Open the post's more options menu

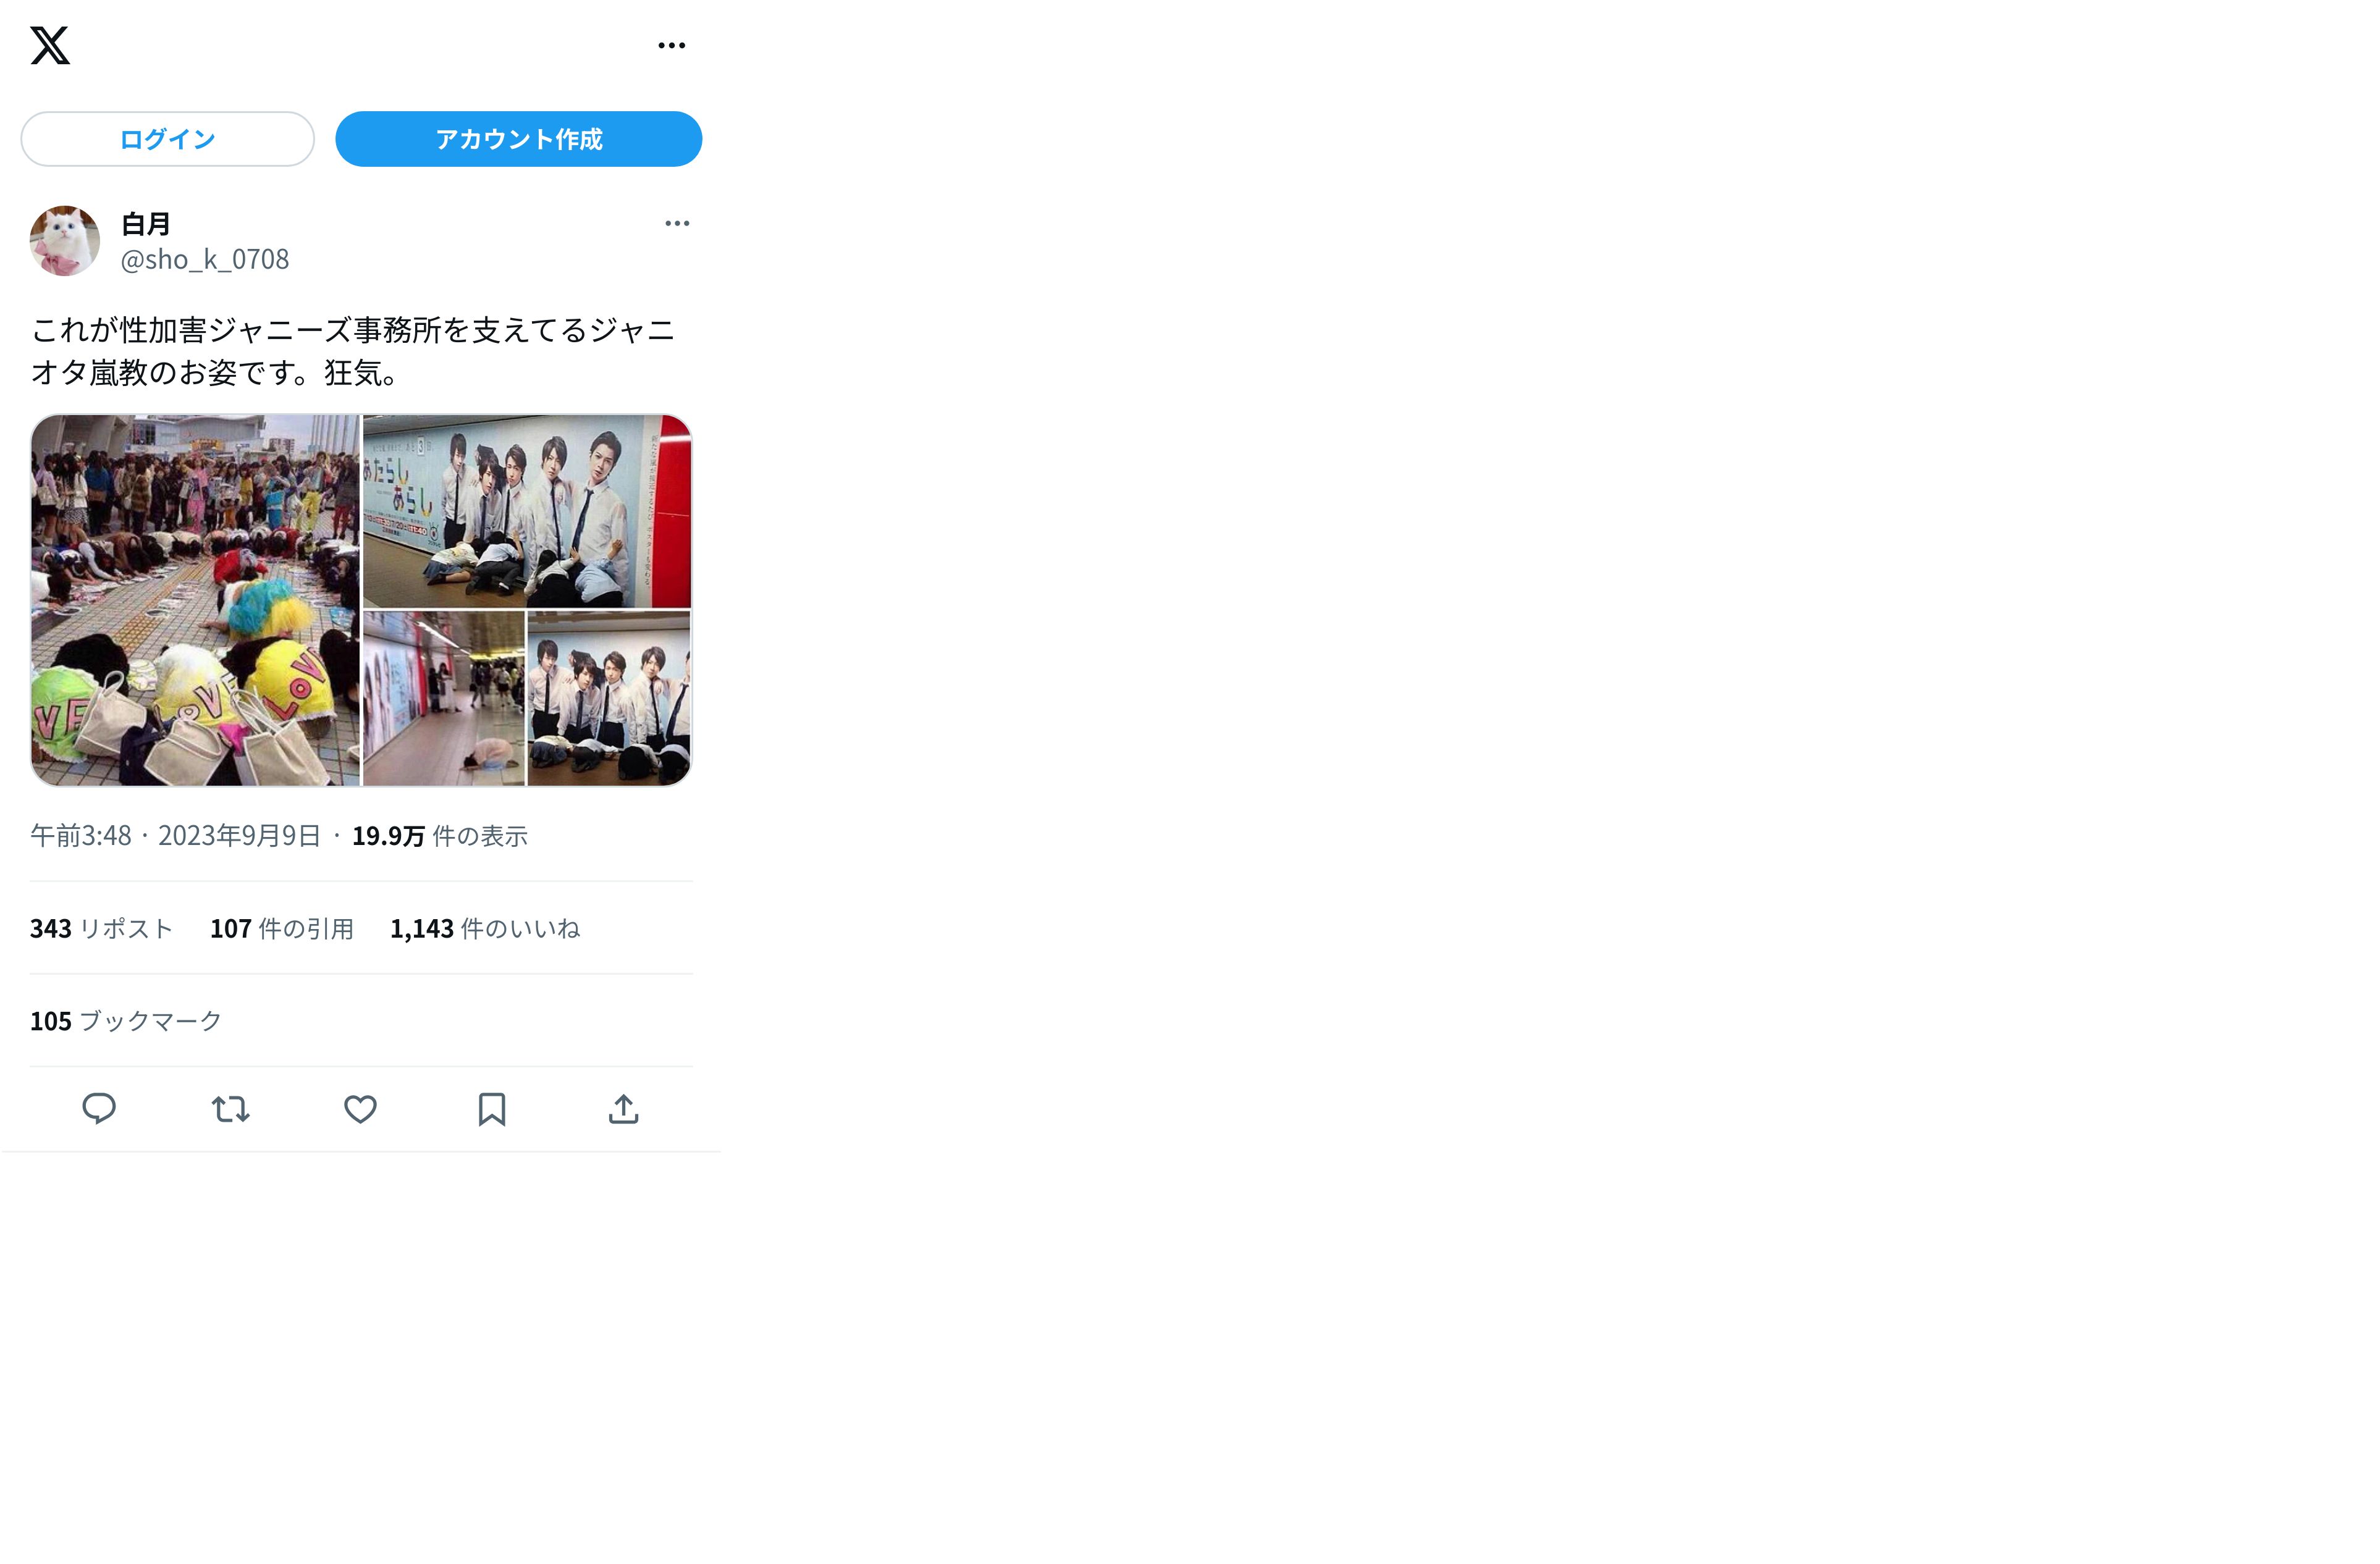click(677, 223)
